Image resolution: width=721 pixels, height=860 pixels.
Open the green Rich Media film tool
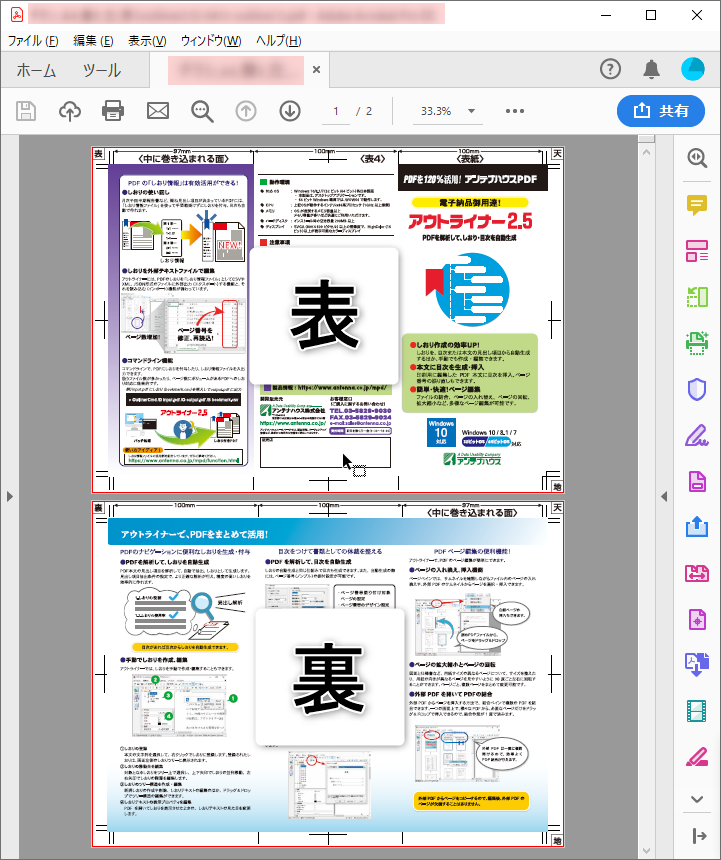[697, 711]
